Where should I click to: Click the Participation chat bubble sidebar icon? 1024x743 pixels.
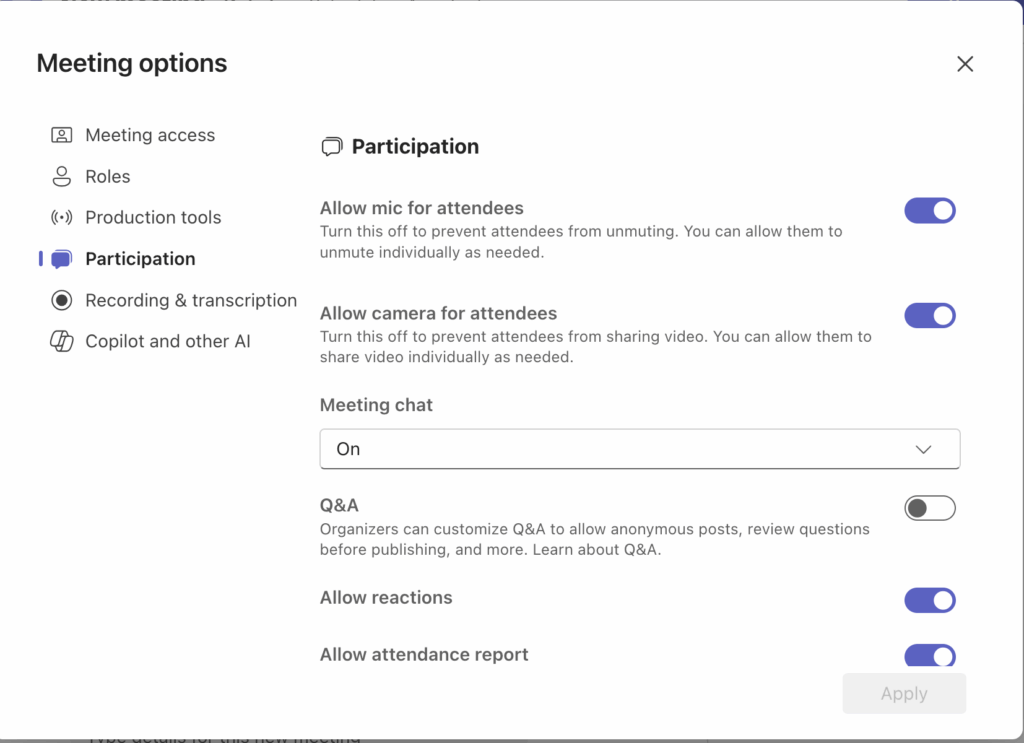click(x=62, y=259)
